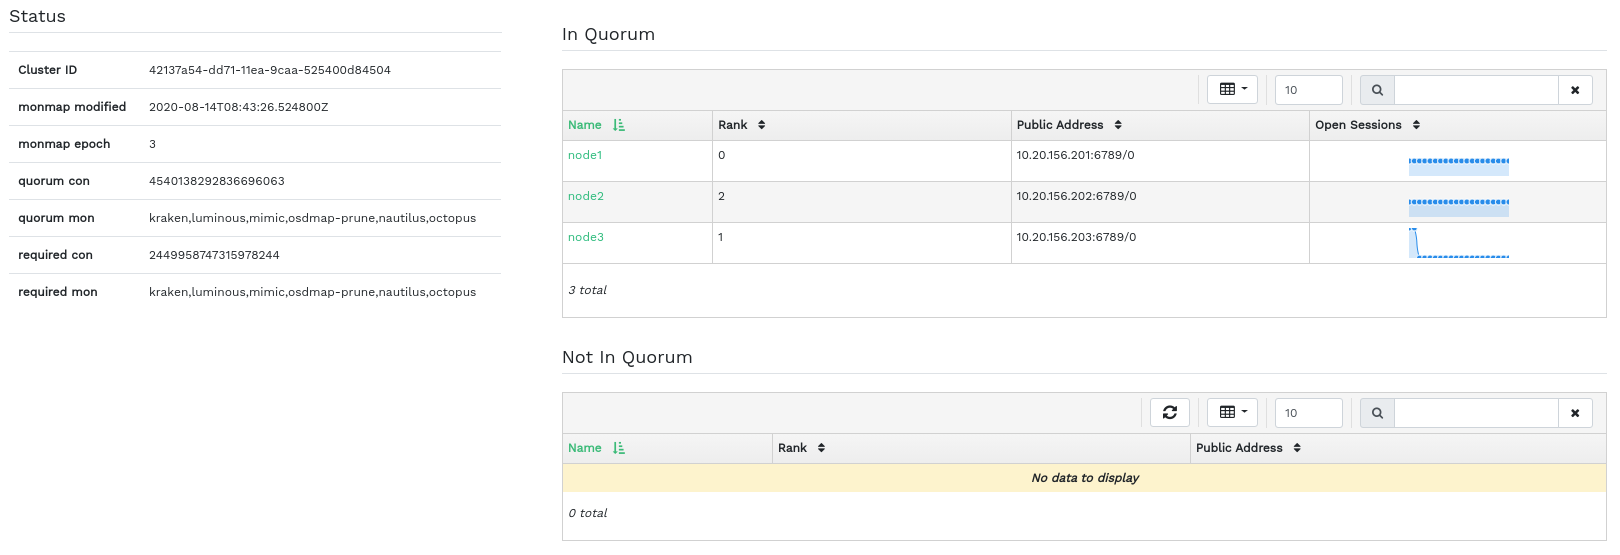The height and width of the screenshot is (555, 1620).
Task: Open column toggle dropdown in In Quorum table
Action: point(1232,90)
